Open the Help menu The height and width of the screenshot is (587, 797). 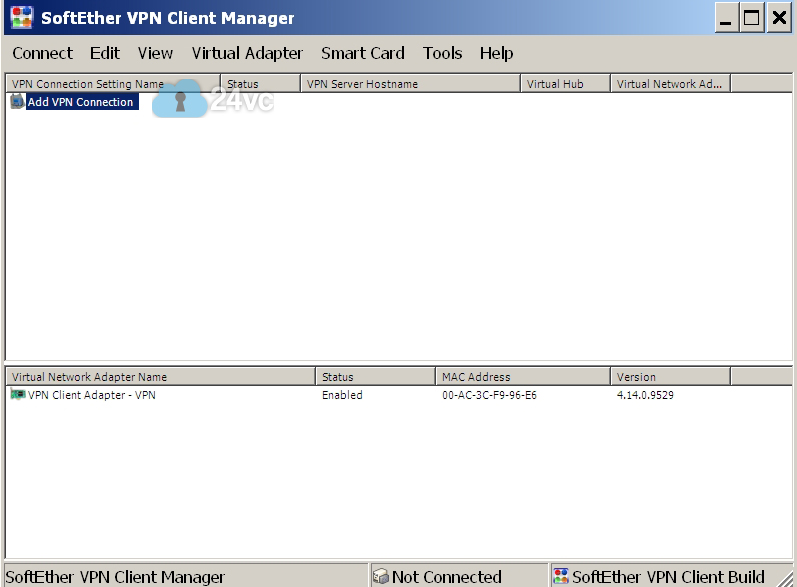click(x=496, y=53)
